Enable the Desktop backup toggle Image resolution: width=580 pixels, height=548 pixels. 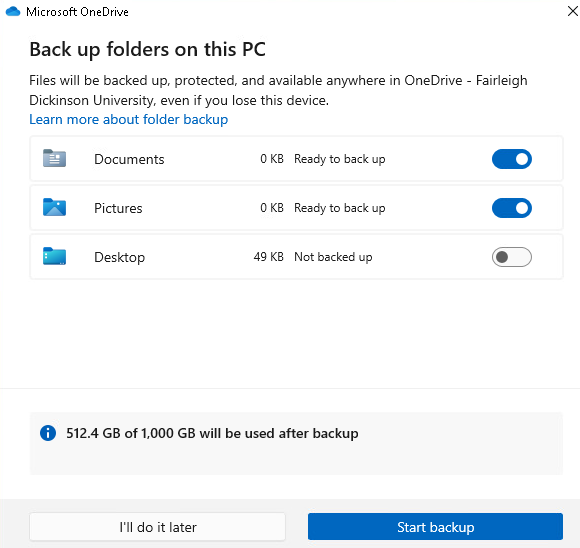(x=512, y=257)
